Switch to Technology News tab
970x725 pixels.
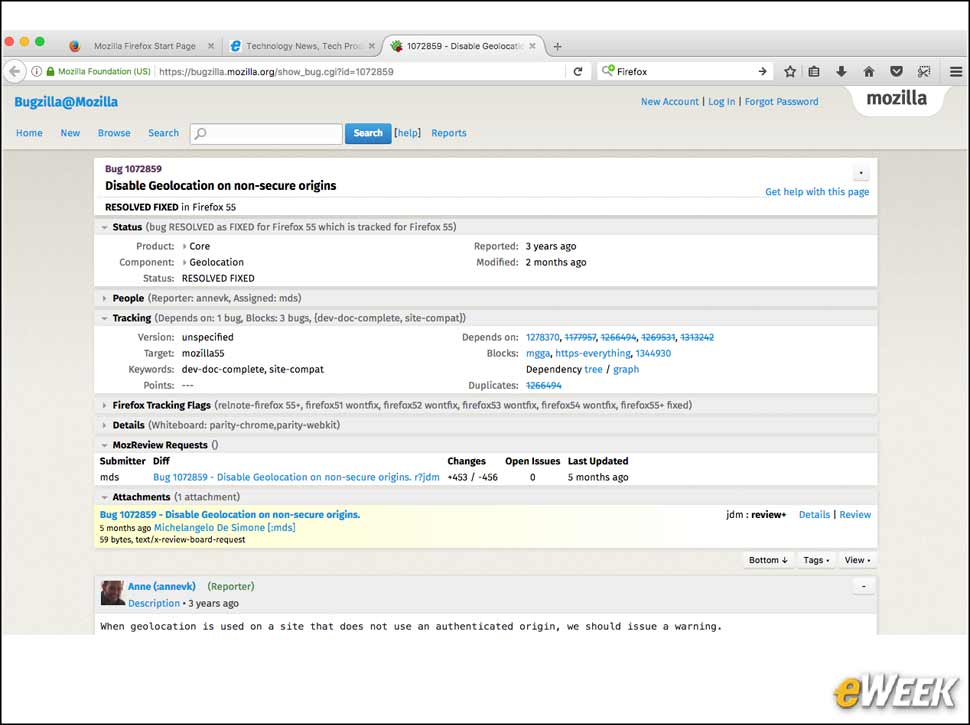(x=303, y=46)
